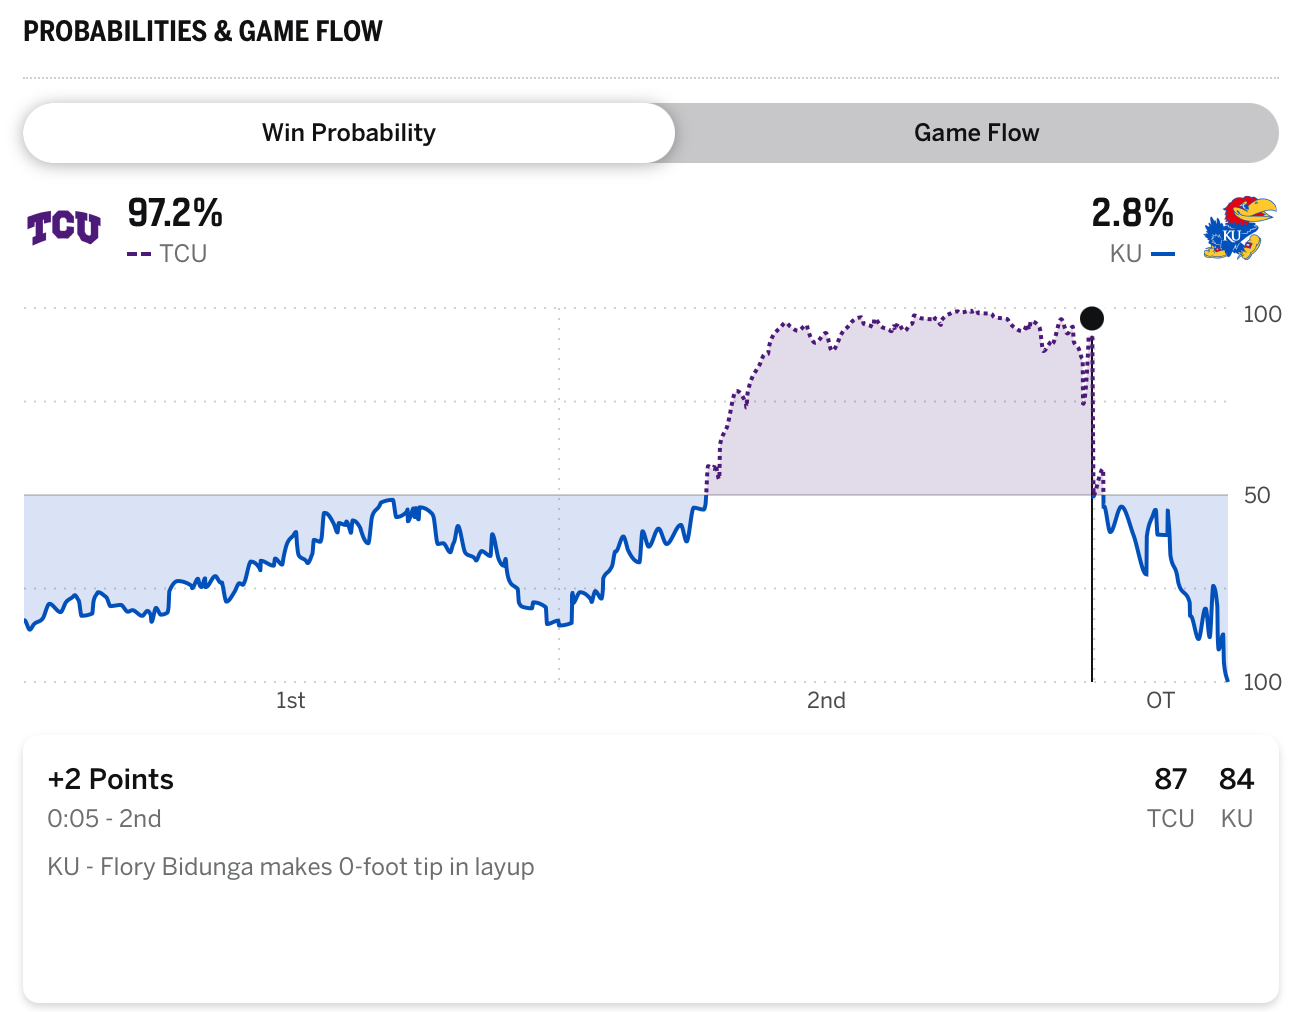Click the Kansas Jayhawk logo
This screenshot has width=1302, height=1012.
coord(1239,228)
